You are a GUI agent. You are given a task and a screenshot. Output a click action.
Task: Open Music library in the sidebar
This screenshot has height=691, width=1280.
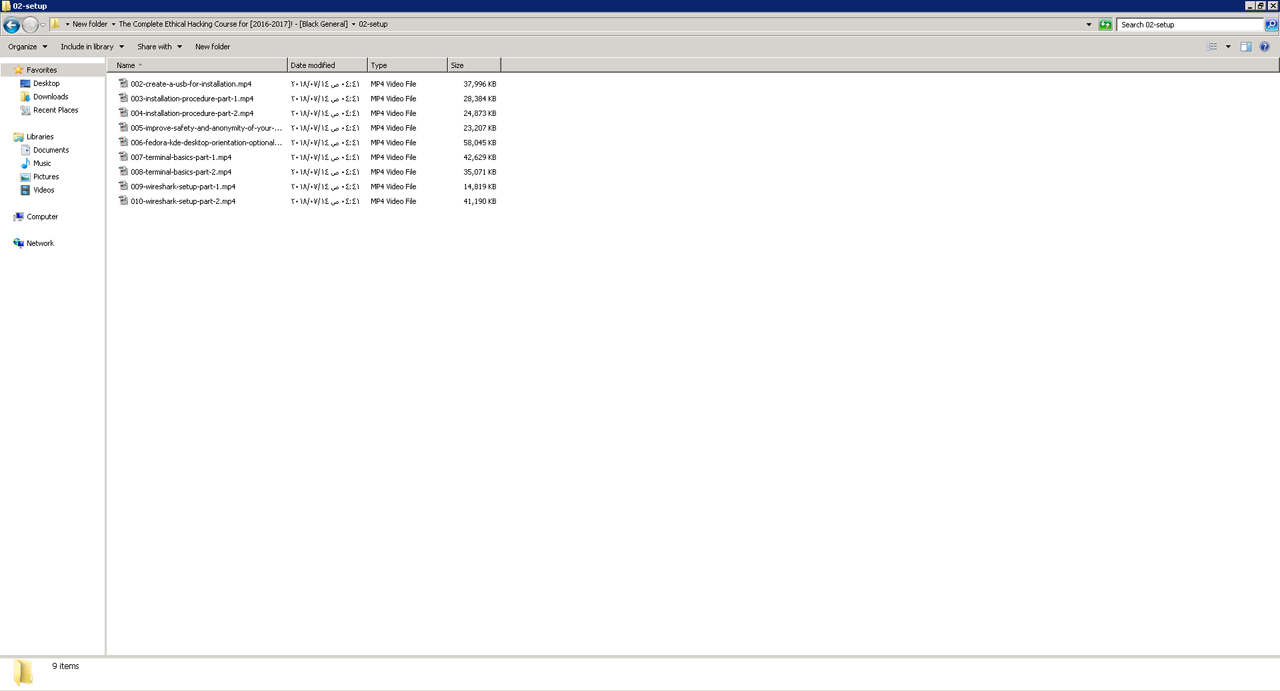coord(42,163)
